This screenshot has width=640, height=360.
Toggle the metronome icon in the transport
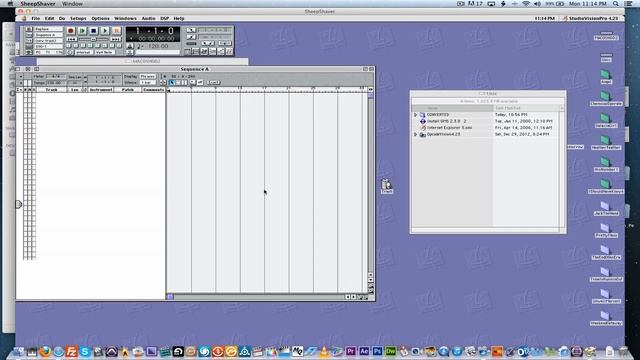coord(130,46)
